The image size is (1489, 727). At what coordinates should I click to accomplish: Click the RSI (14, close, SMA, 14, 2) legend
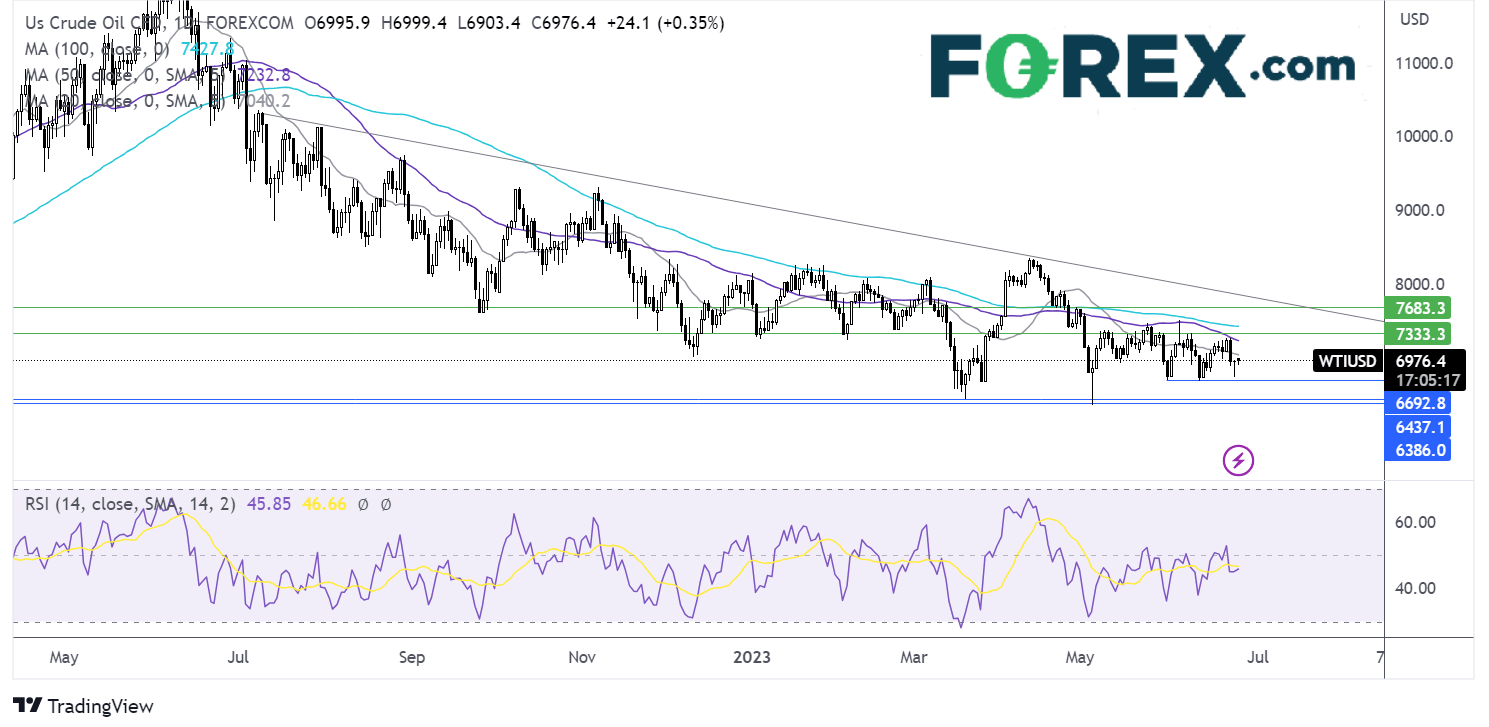(x=130, y=504)
